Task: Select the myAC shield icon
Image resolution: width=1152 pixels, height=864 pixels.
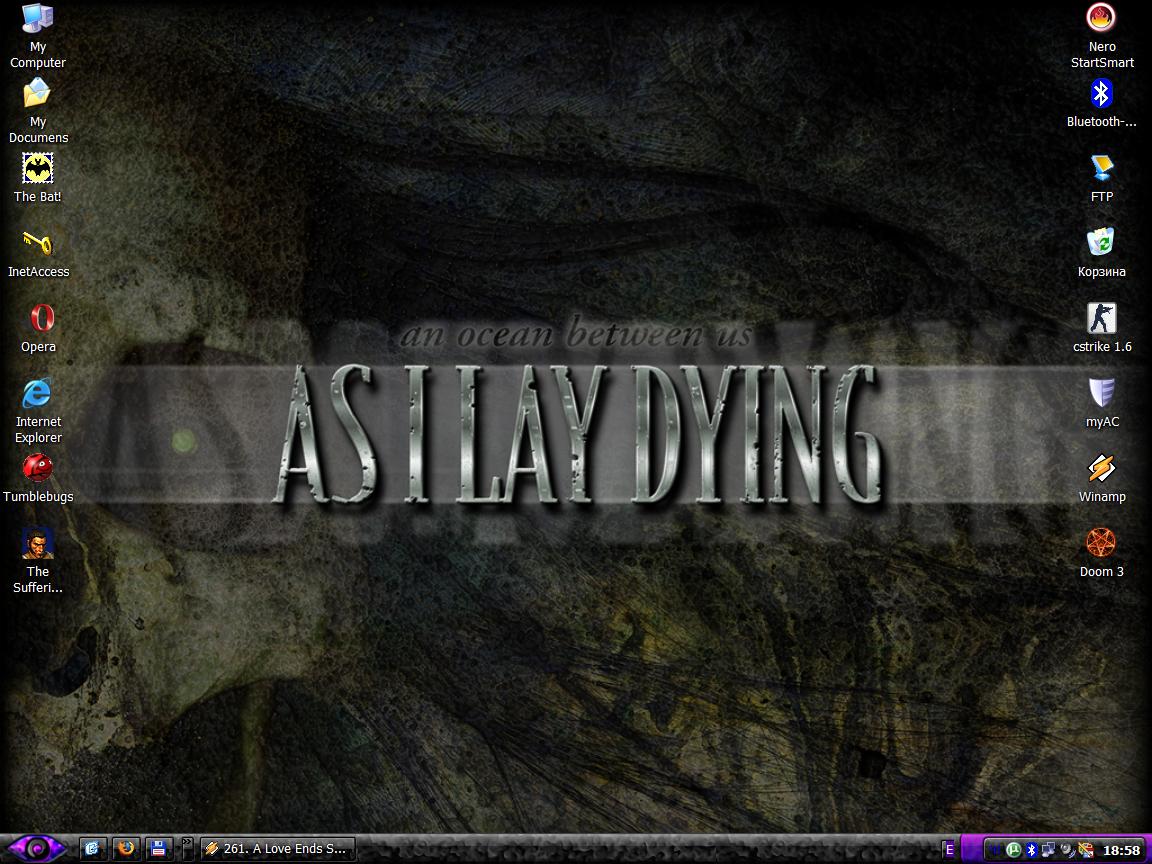Action: 1101,403
